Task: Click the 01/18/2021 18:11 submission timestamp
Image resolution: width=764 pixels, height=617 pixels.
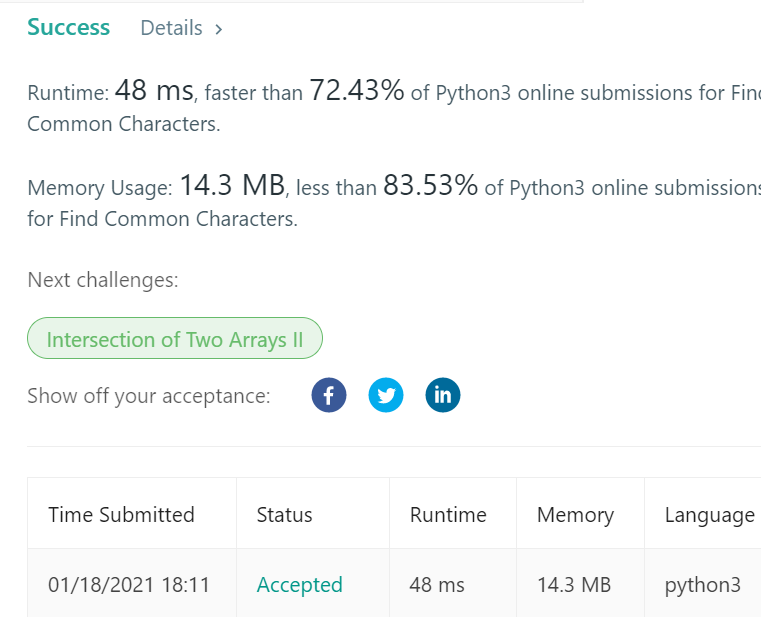Action: click(x=129, y=584)
